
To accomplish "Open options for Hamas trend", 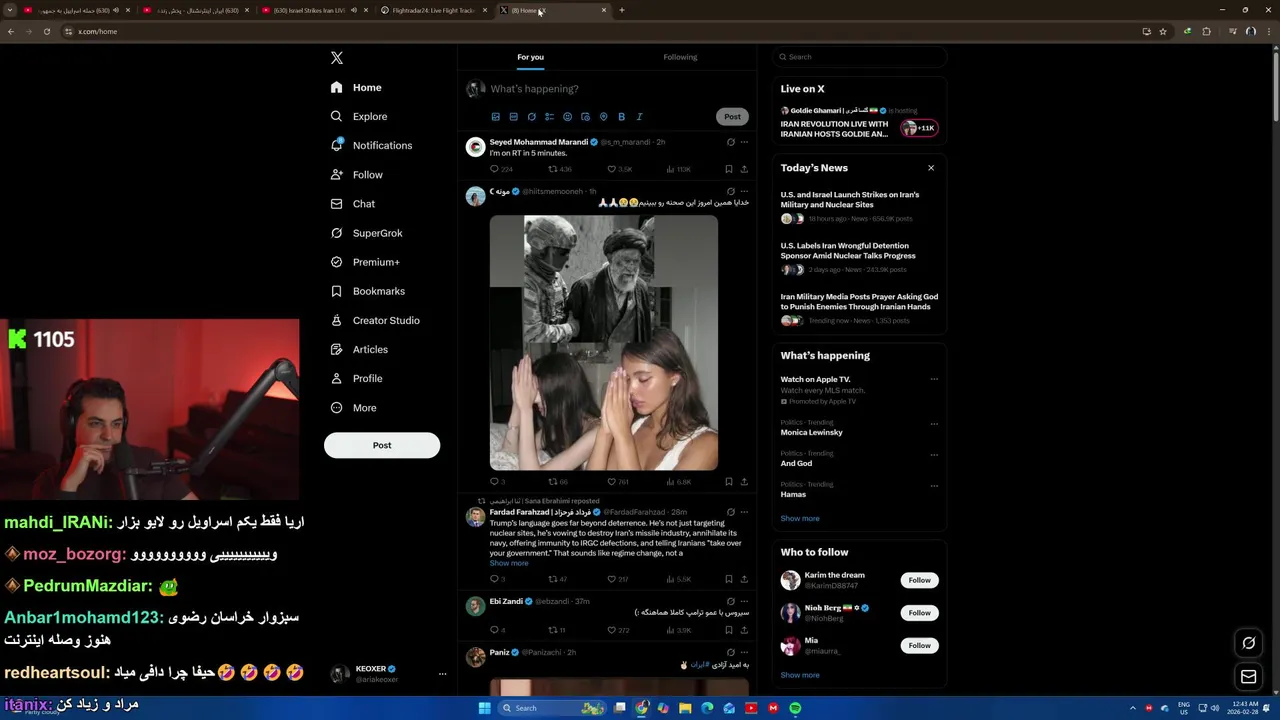I will click(x=934, y=486).
